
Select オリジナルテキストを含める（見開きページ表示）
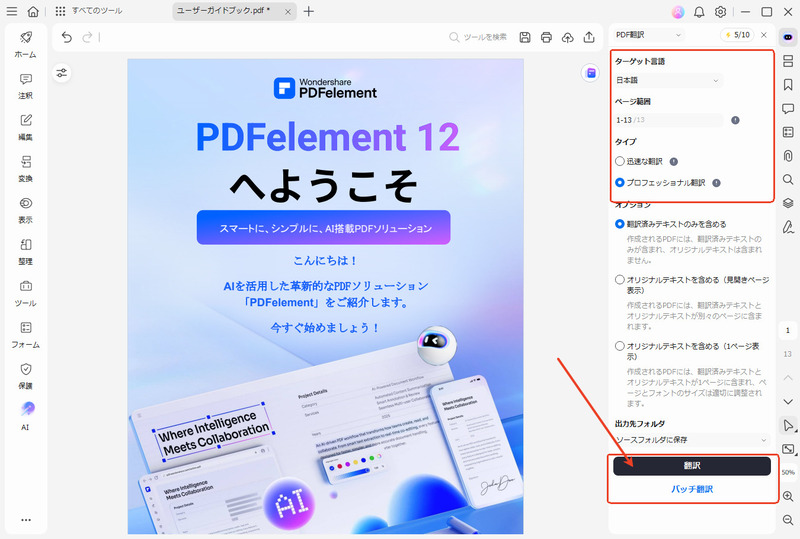point(619,279)
